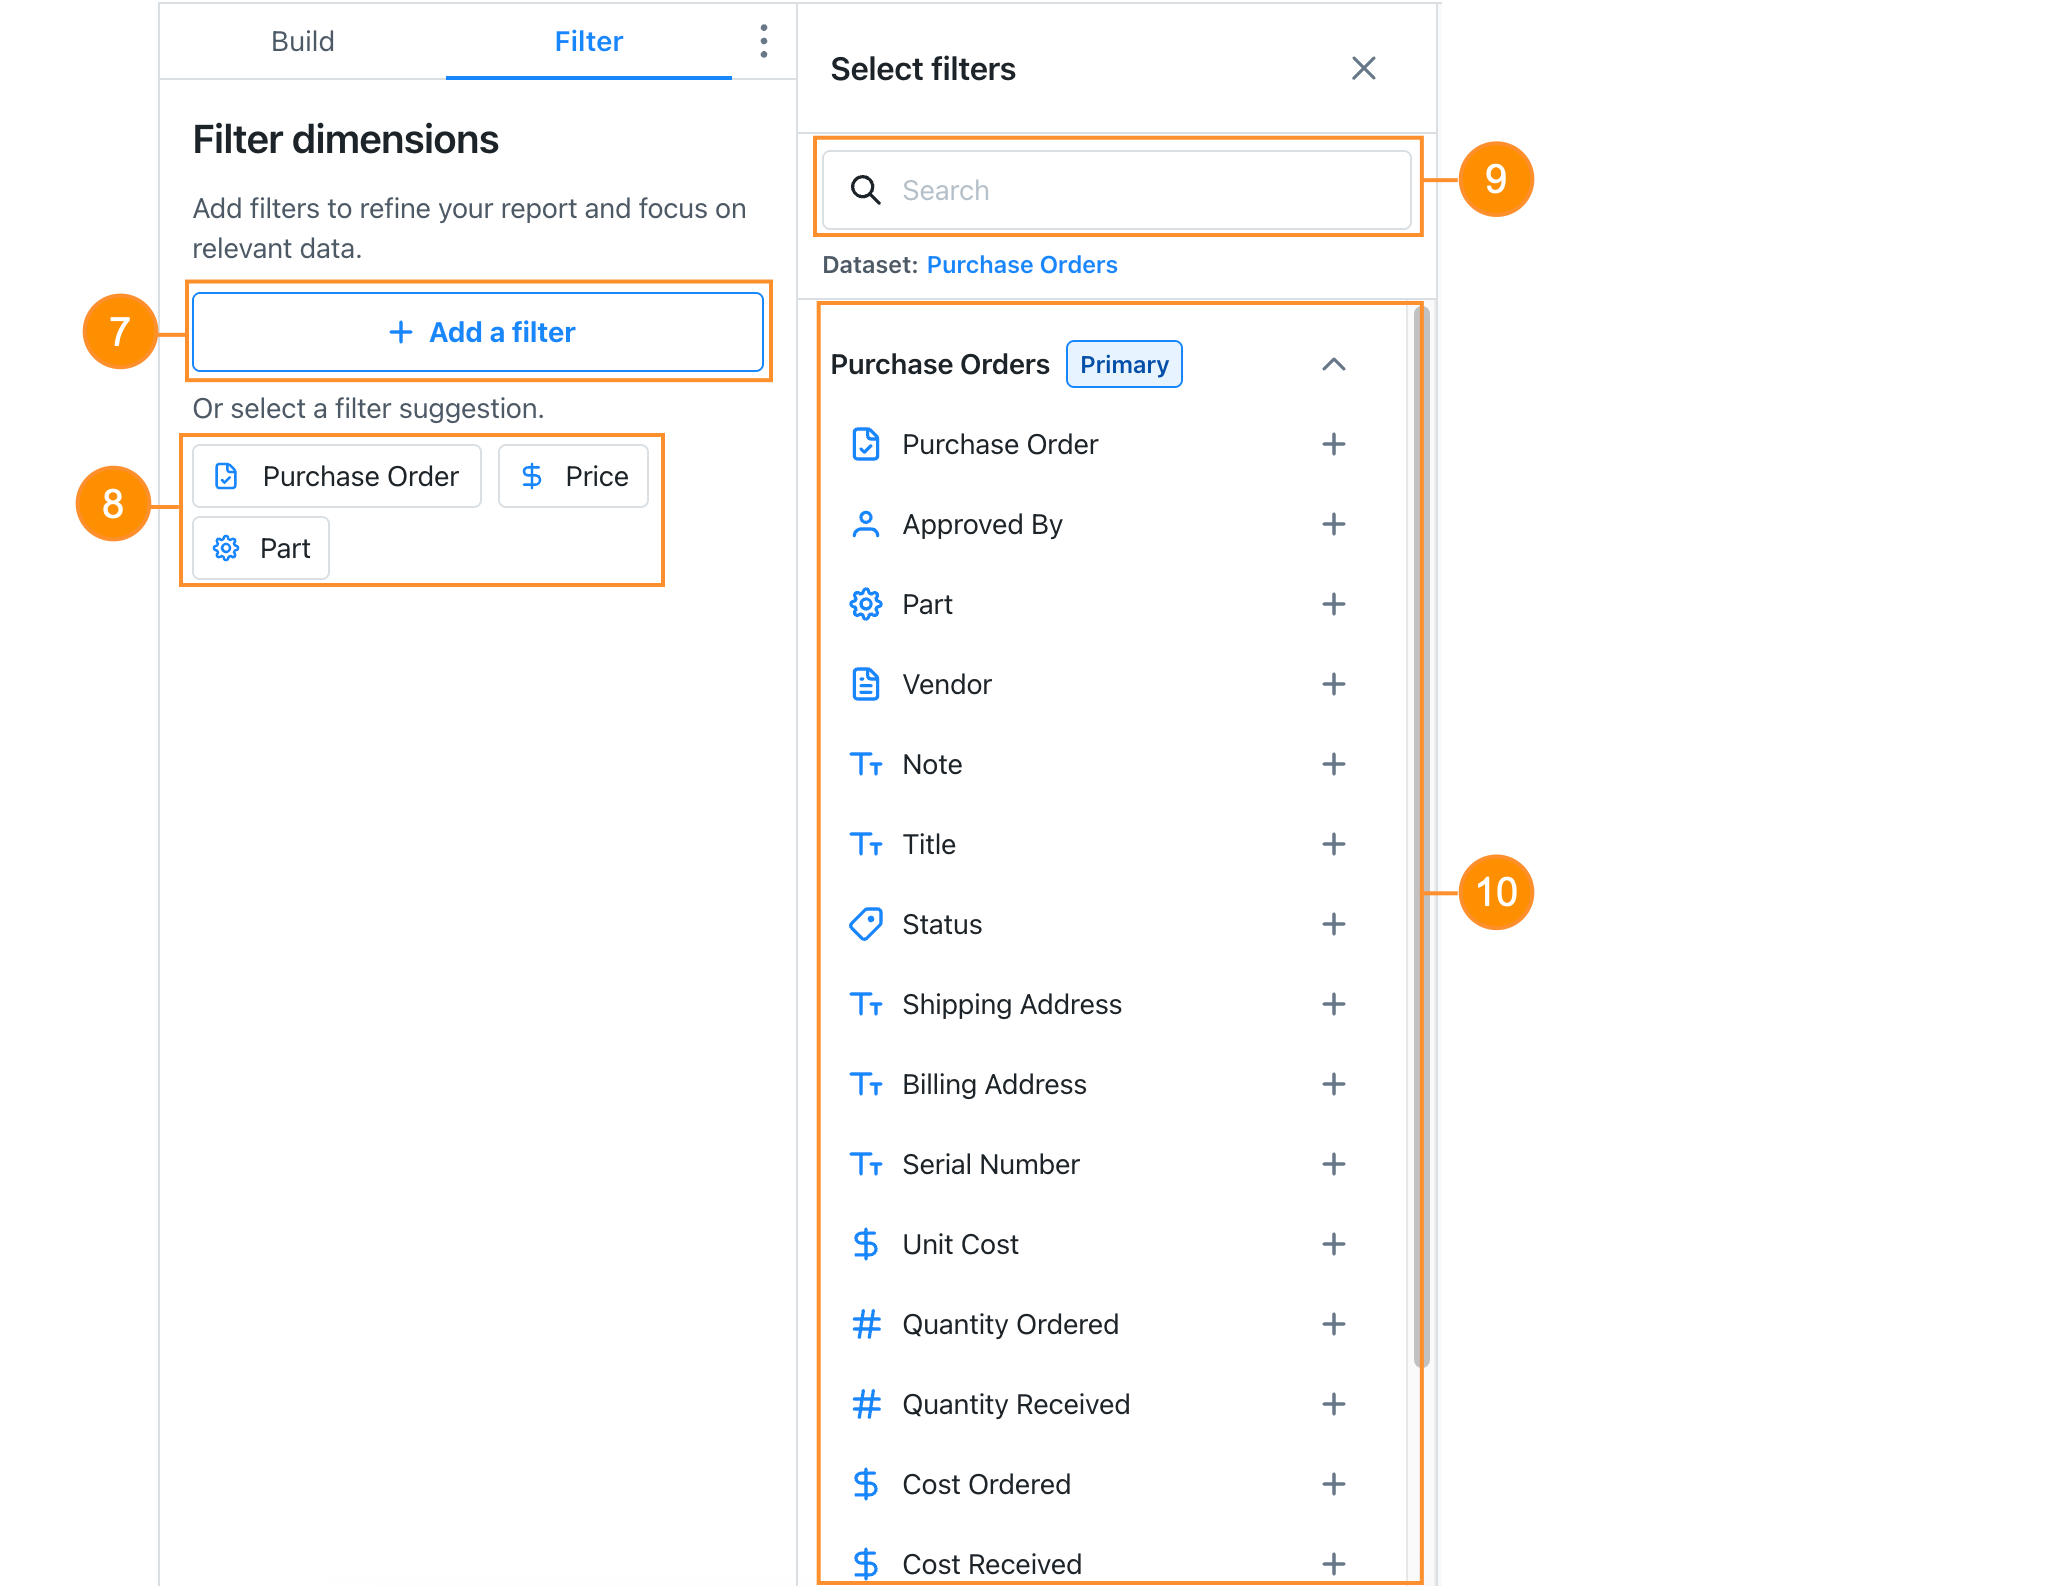Select the Serial Number text icon
The width and height of the screenshot is (2056, 1586).
click(866, 1164)
